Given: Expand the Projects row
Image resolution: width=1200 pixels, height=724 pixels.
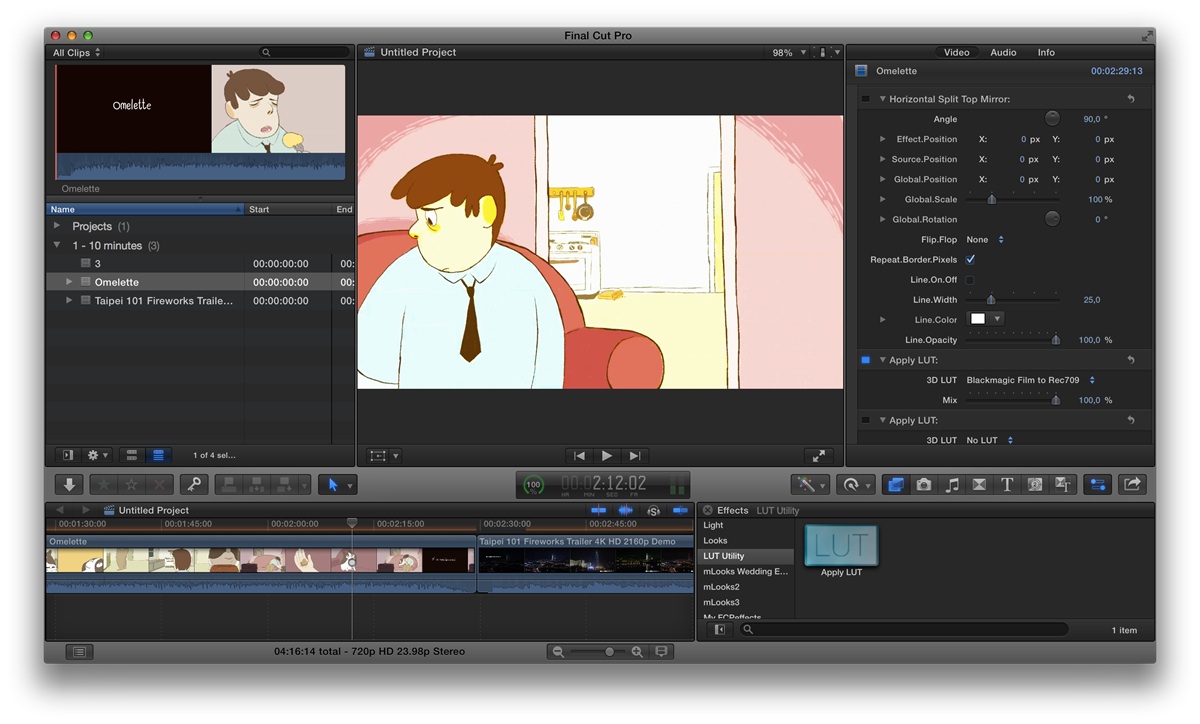Looking at the screenshot, I should click(x=57, y=226).
